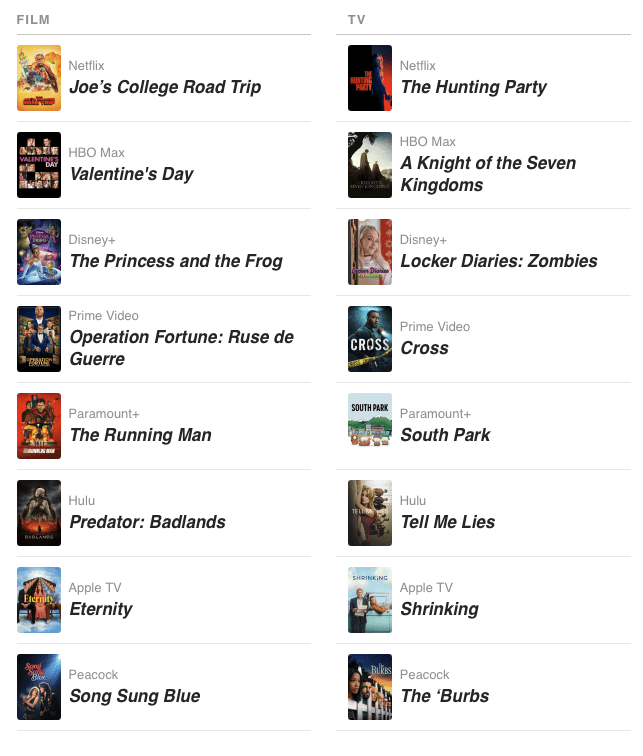Open A Knight of the Seven Kingdoms title
Screen dimensions: 643x756
(488, 174)
